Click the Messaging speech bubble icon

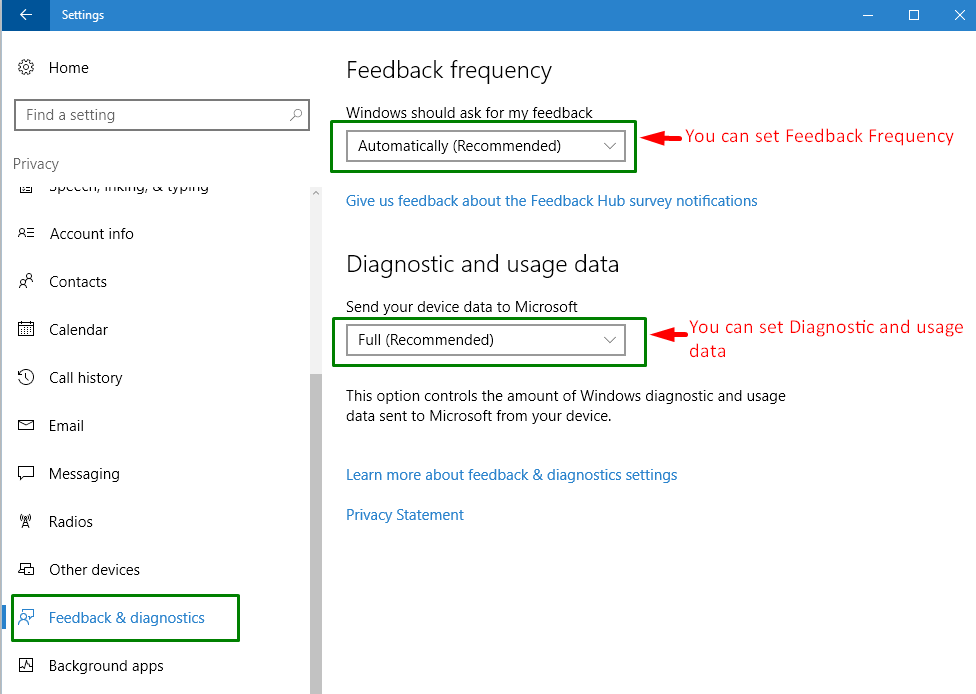pos(27,474)
